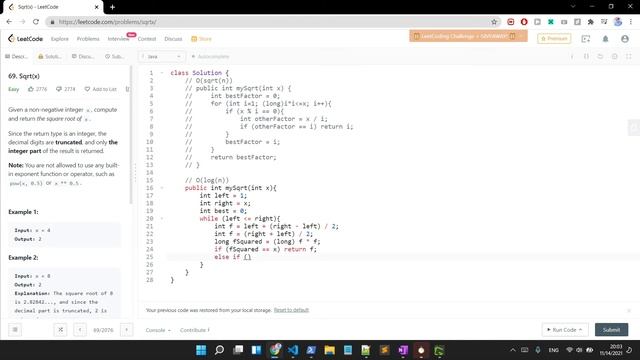Image resolution: width=640 pixels, height=360 pixels.
Task: Enter fullscreen editor mode
Action: point(629,56)
